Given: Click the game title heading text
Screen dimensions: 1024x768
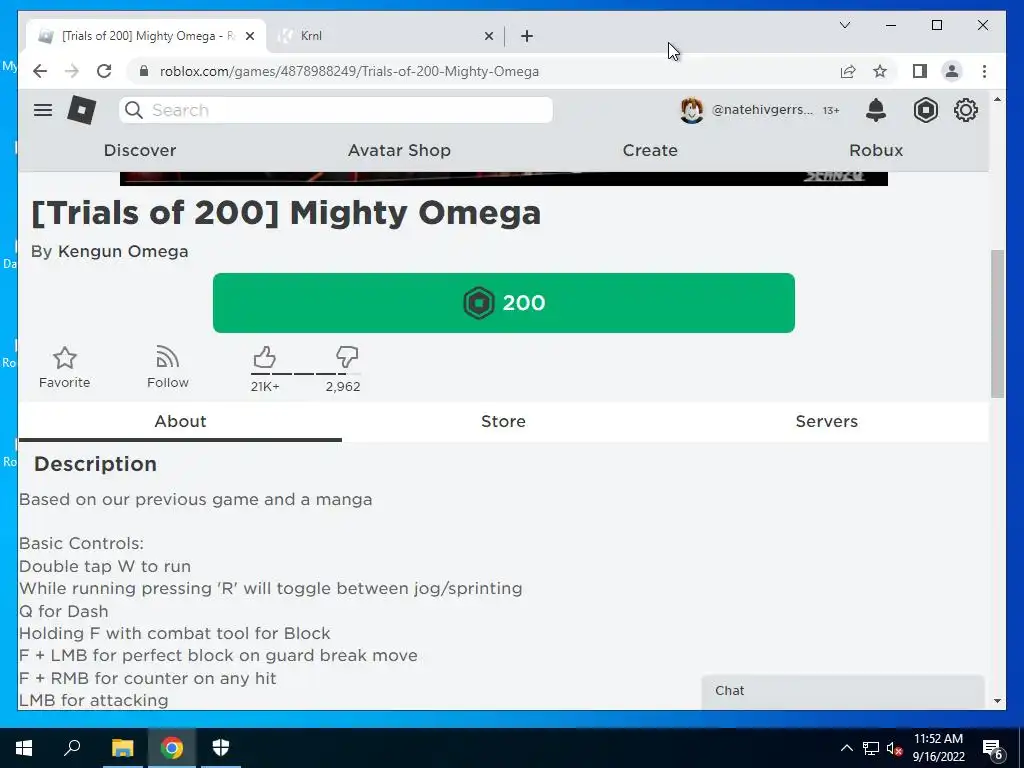Looking at the screenshot, I should (286, 213).
